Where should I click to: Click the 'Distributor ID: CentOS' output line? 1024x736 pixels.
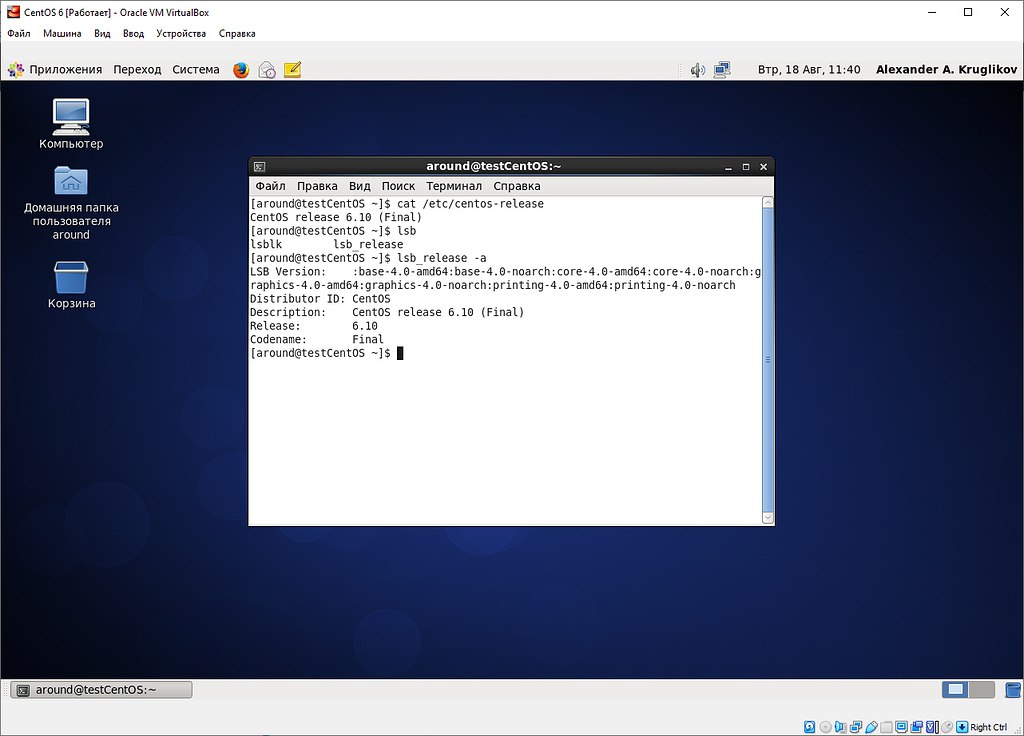(320, 299)
